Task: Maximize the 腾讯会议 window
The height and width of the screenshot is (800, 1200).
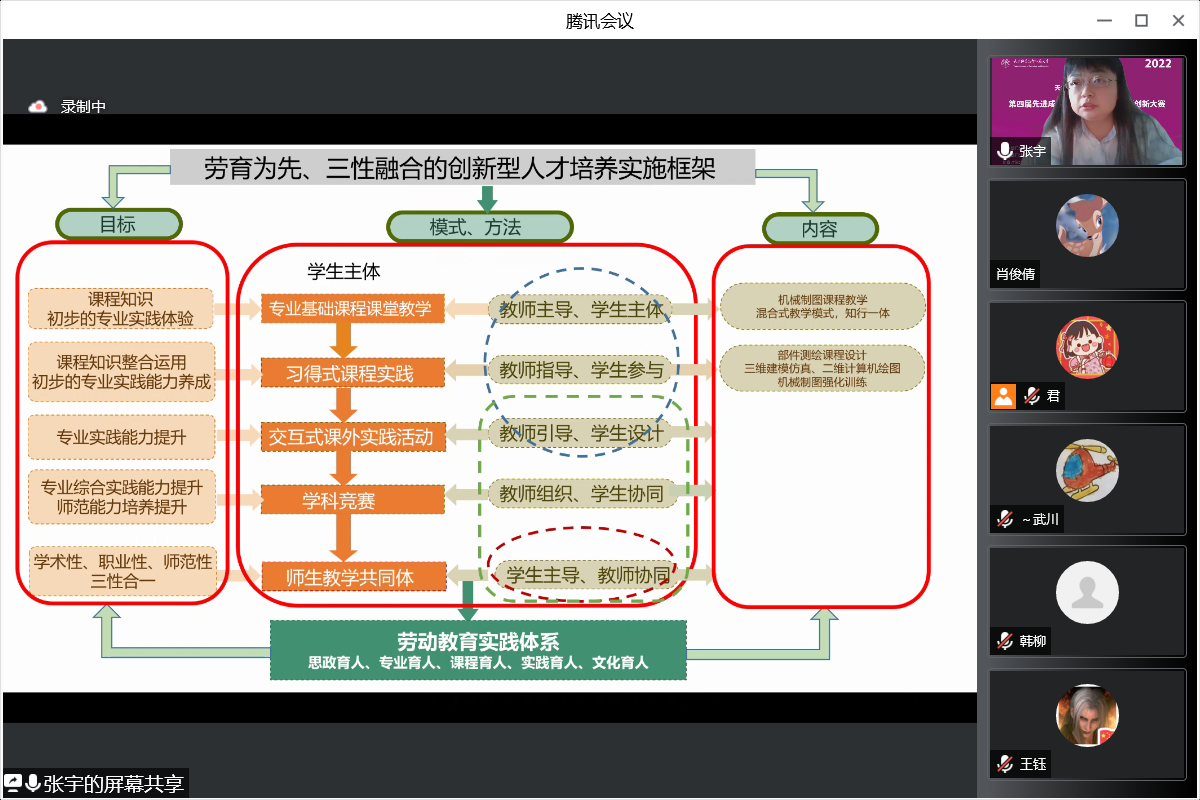Action: pyautogui.click(x=1141, y=20)
